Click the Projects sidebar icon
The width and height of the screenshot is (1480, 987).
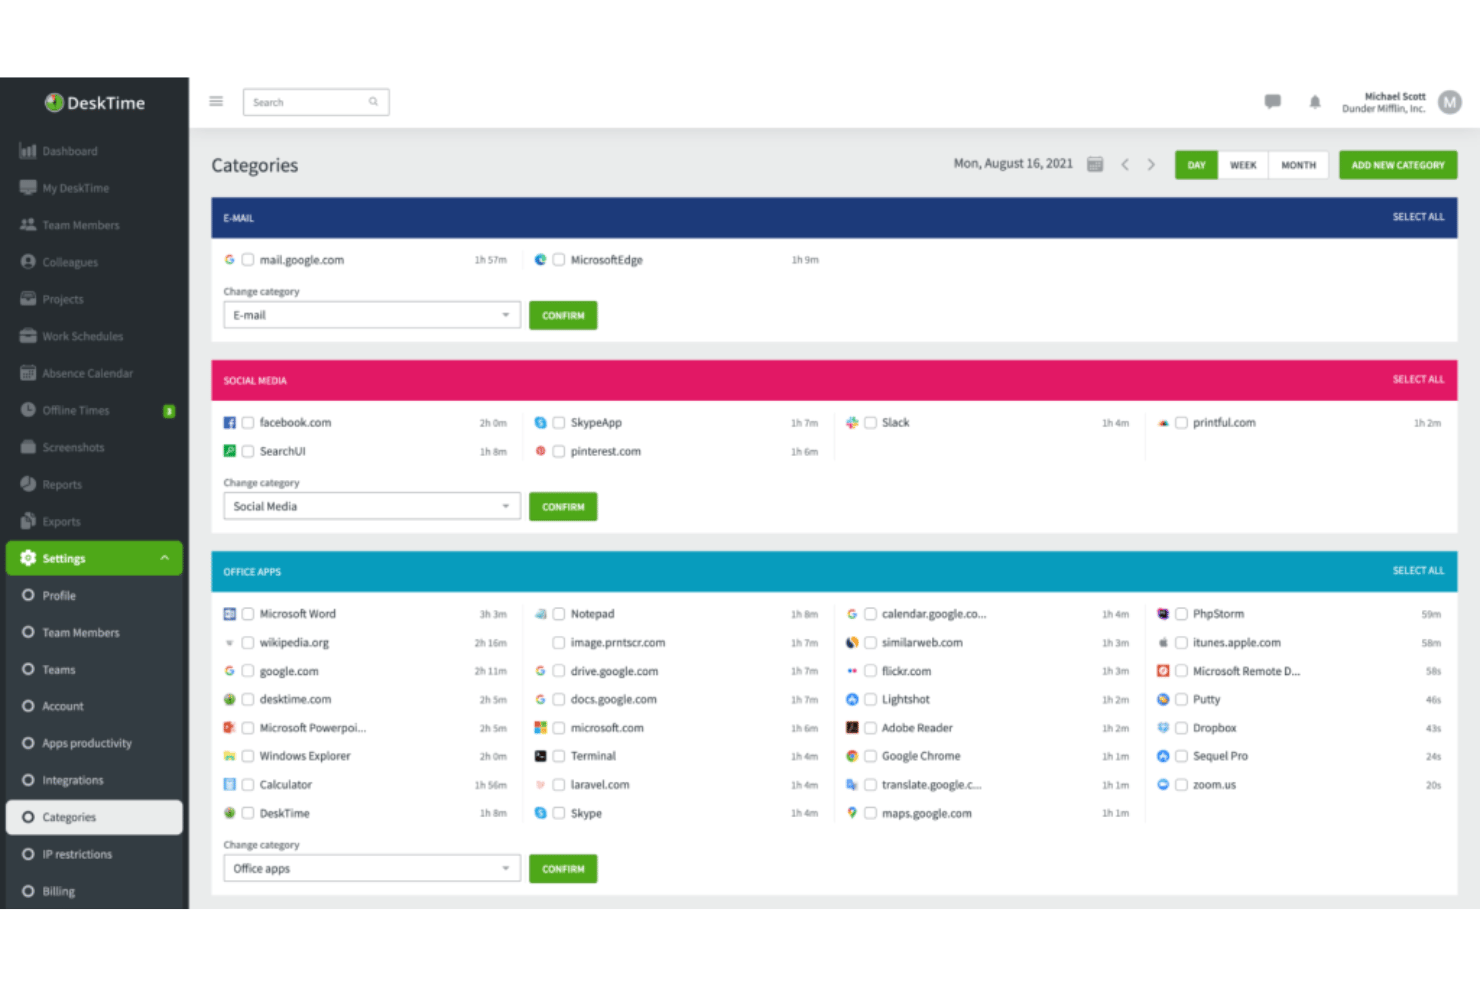[x=28, y=299]
